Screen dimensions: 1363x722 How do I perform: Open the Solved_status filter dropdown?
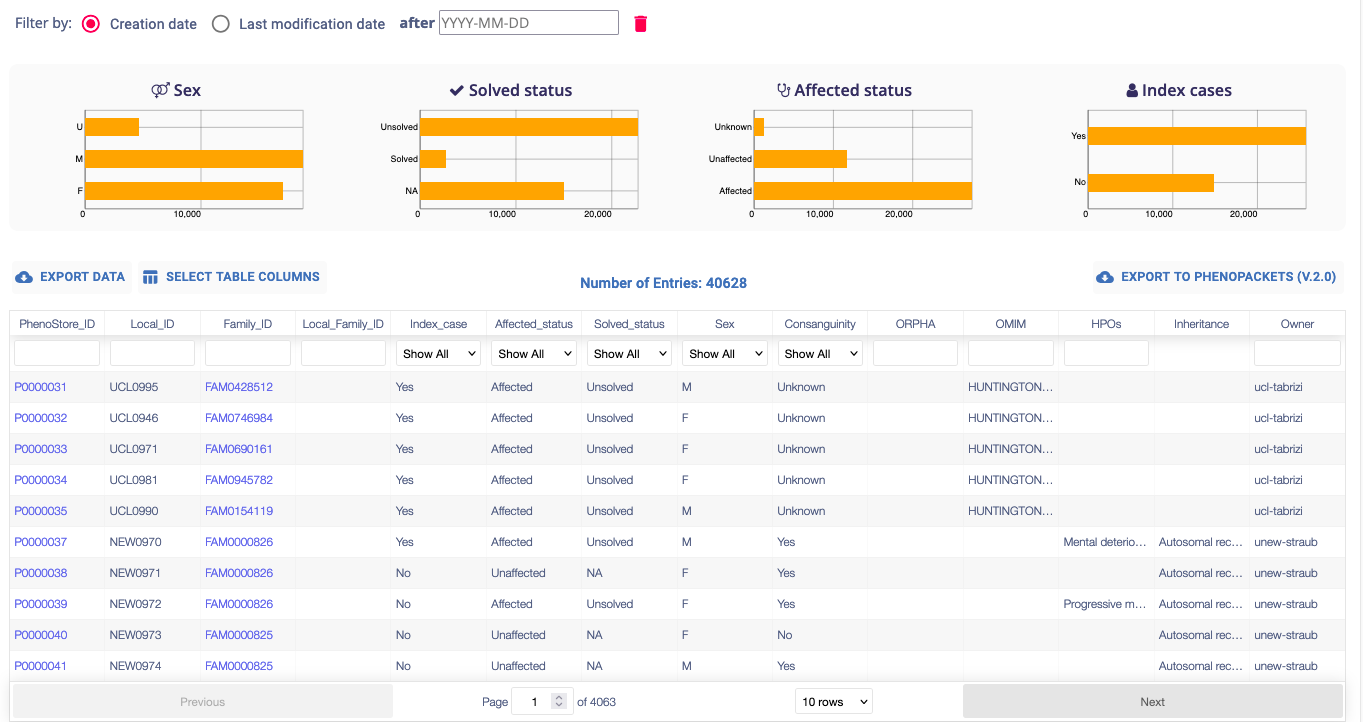[629, 353]
